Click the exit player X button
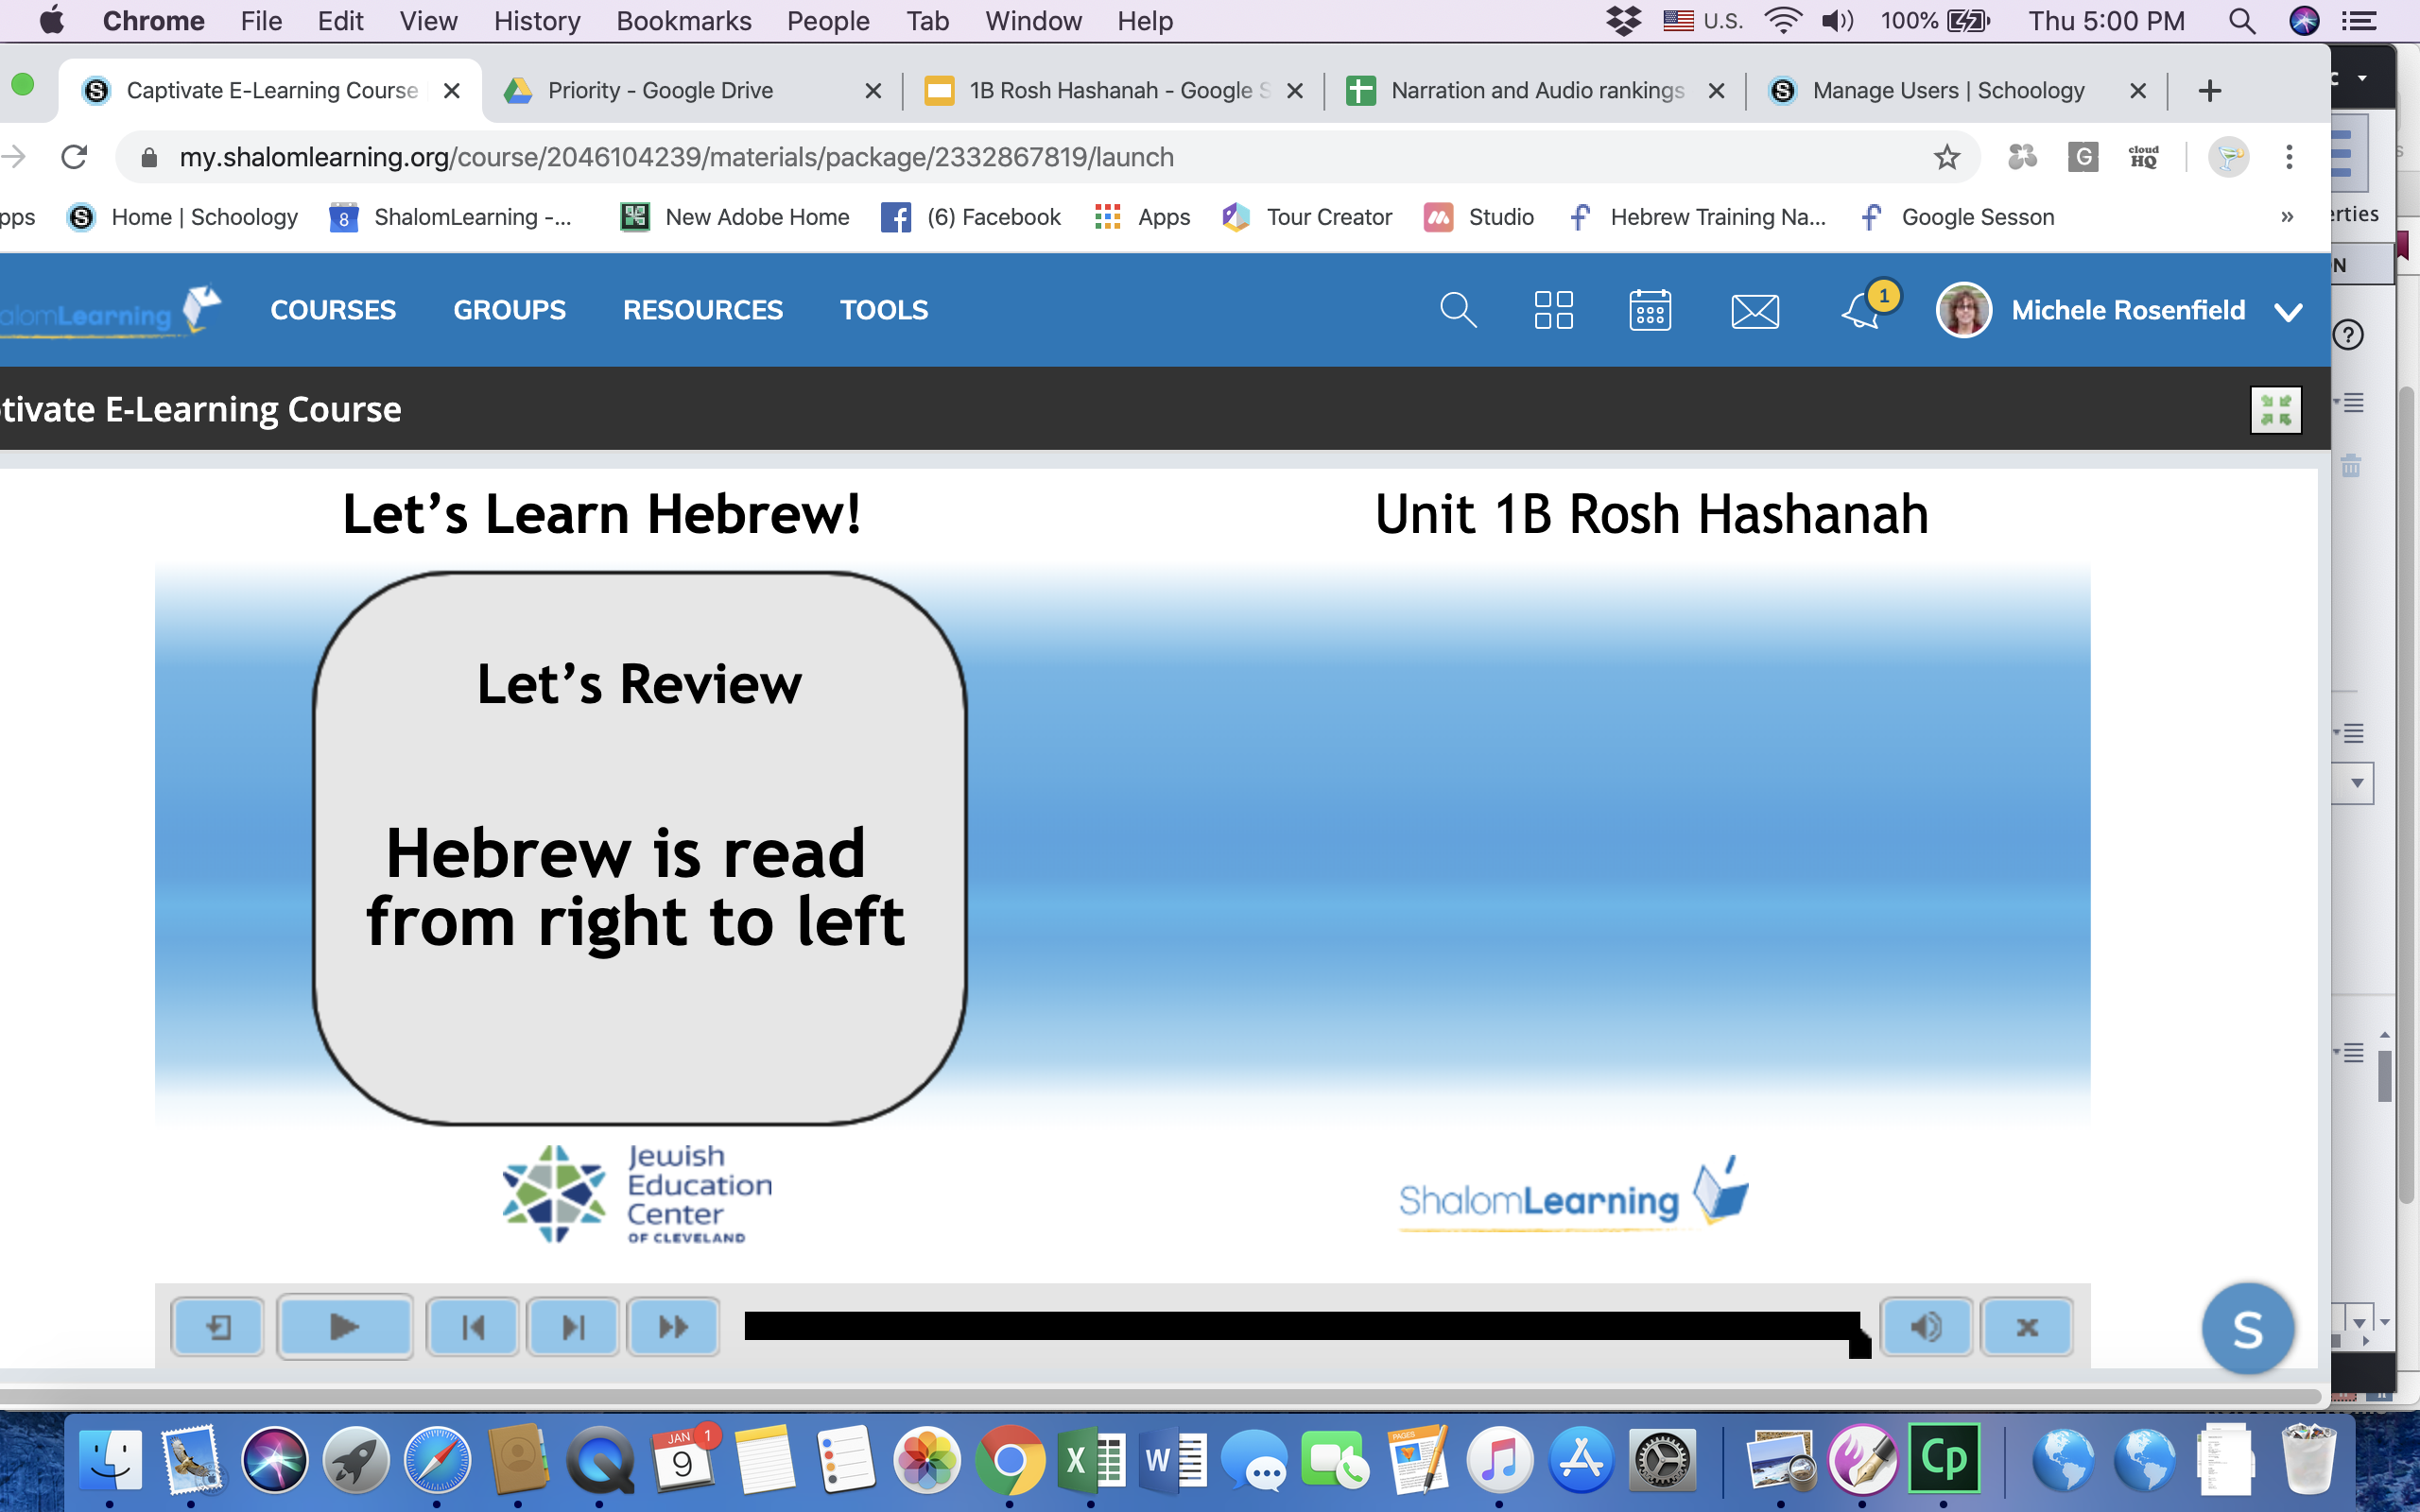2420x1512 pixels. 2027,1327
